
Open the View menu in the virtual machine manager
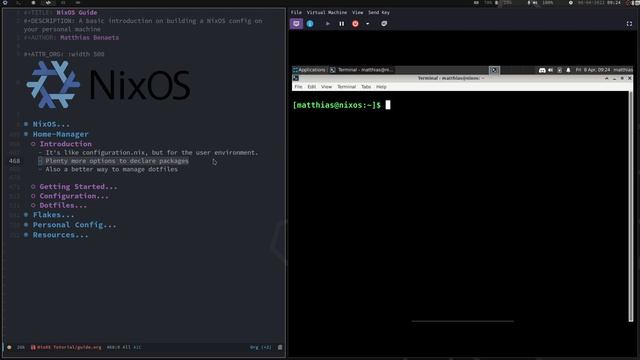(x=358, y=12)
